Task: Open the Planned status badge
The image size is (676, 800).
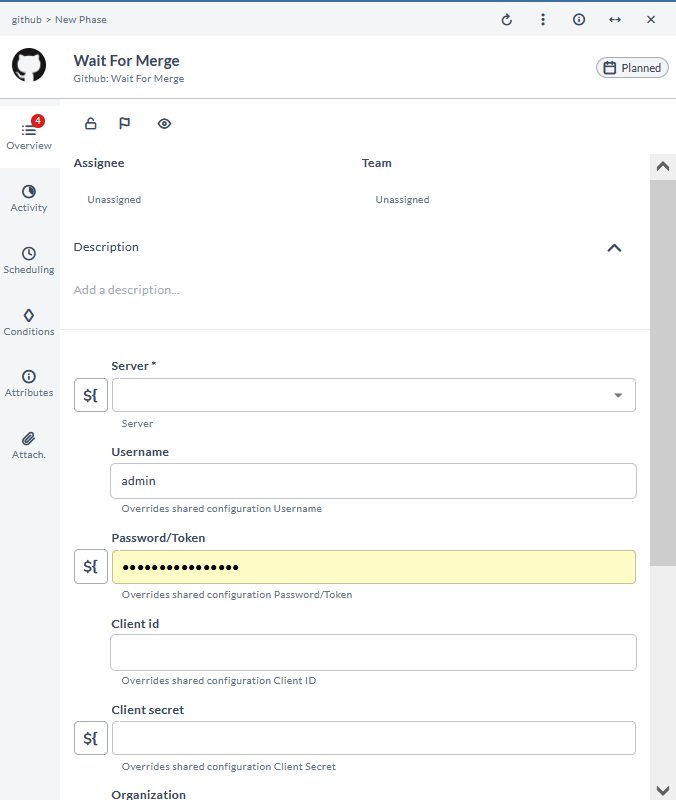Action: [x=632, y=68]
